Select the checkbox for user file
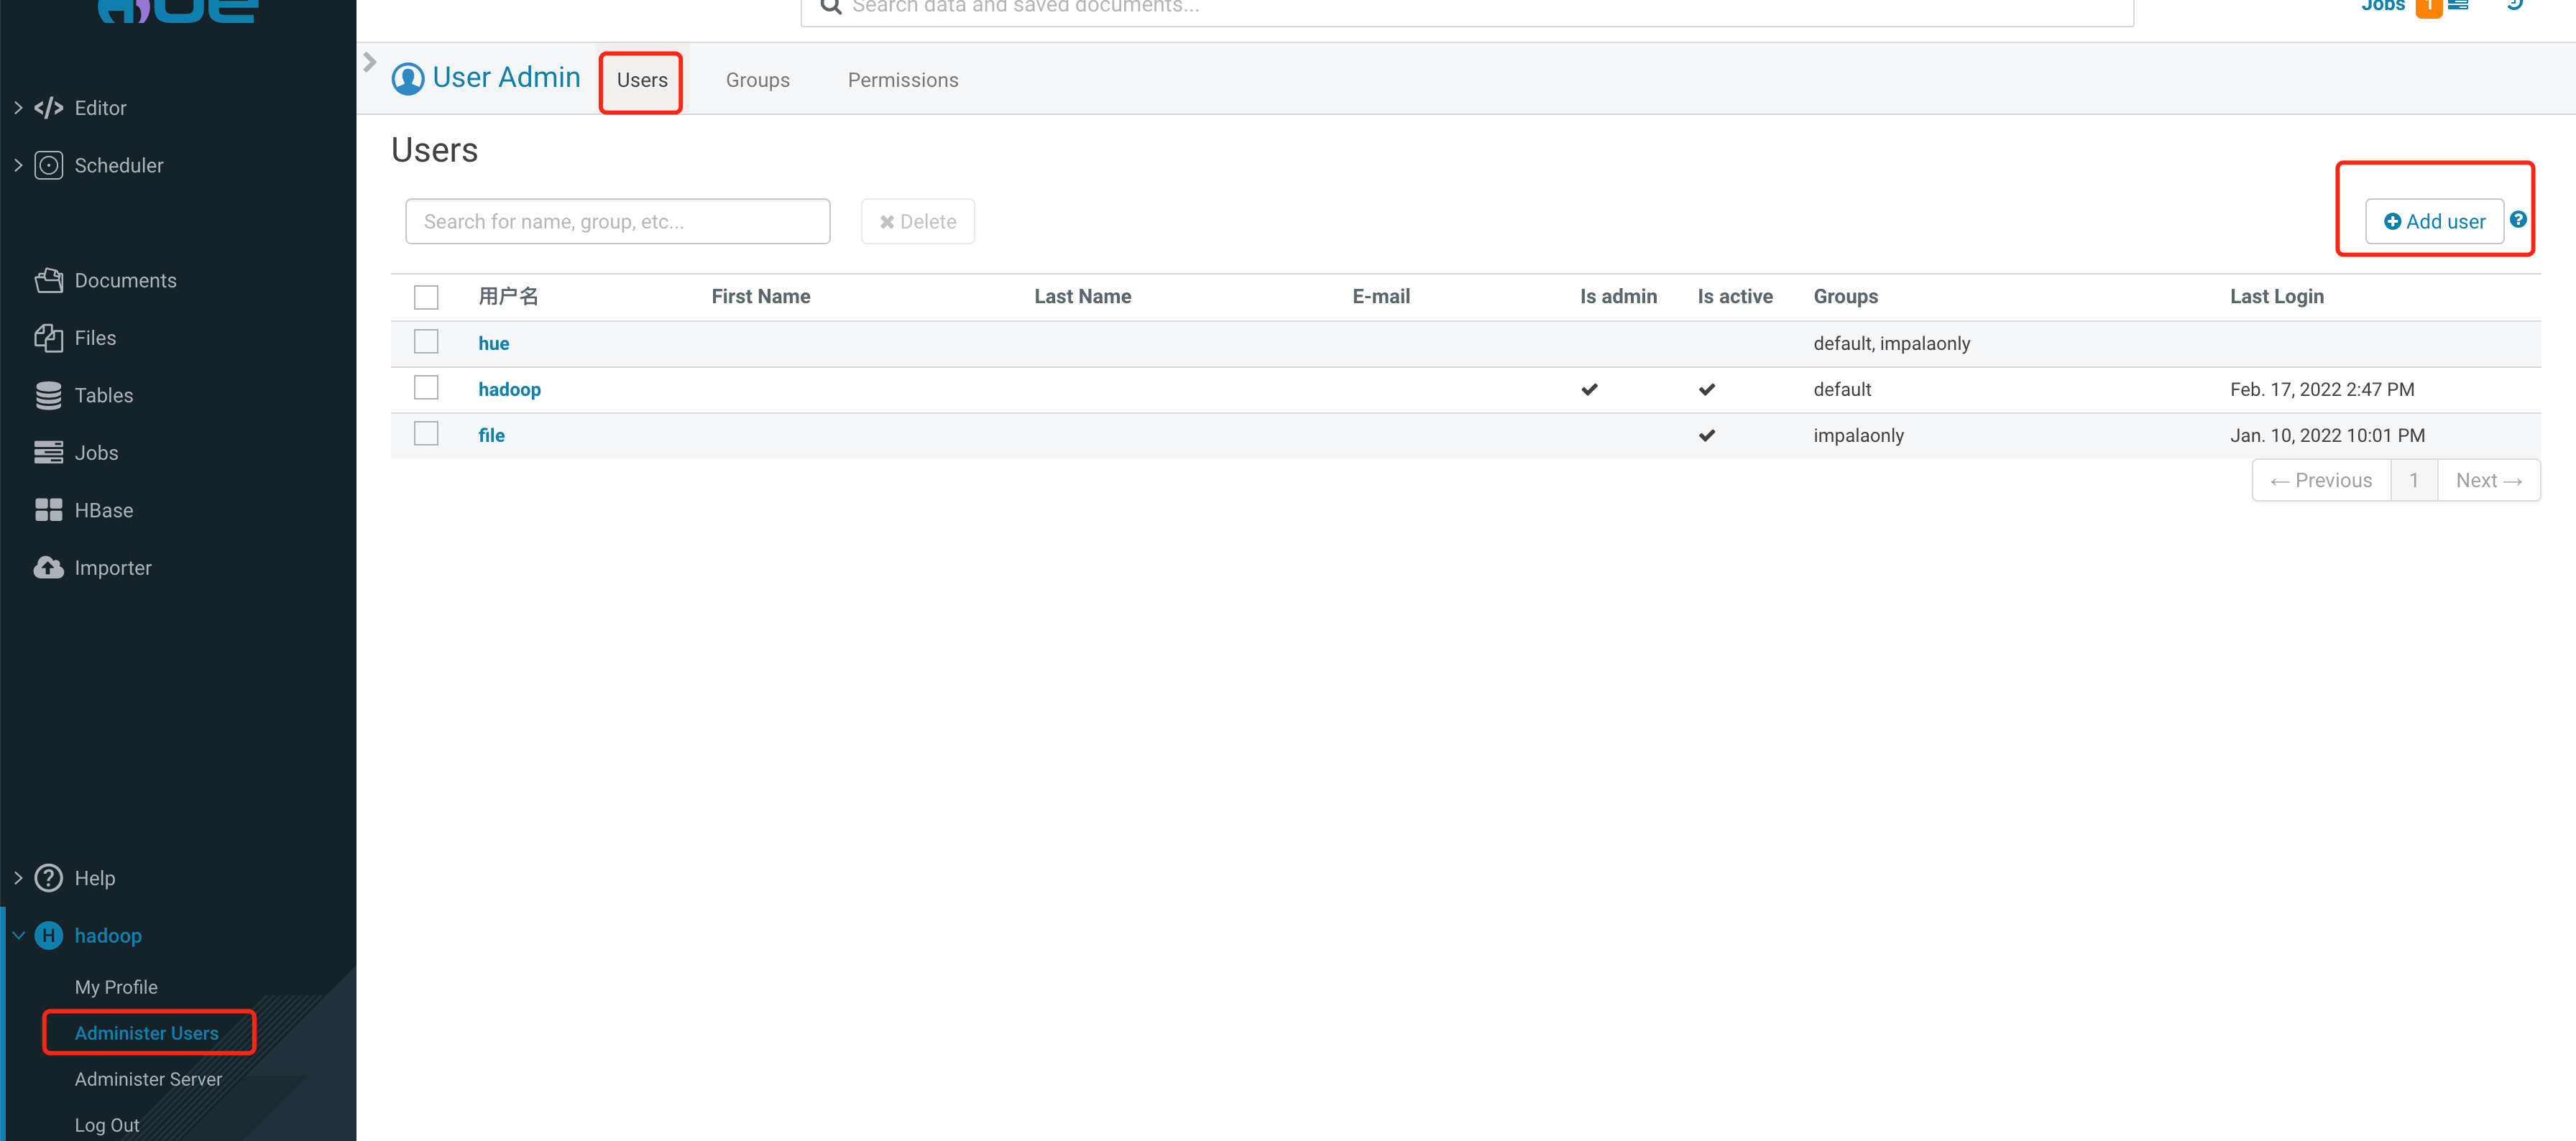The width and height of the screenshot is (2576, 1141). (x=426, y=434)
